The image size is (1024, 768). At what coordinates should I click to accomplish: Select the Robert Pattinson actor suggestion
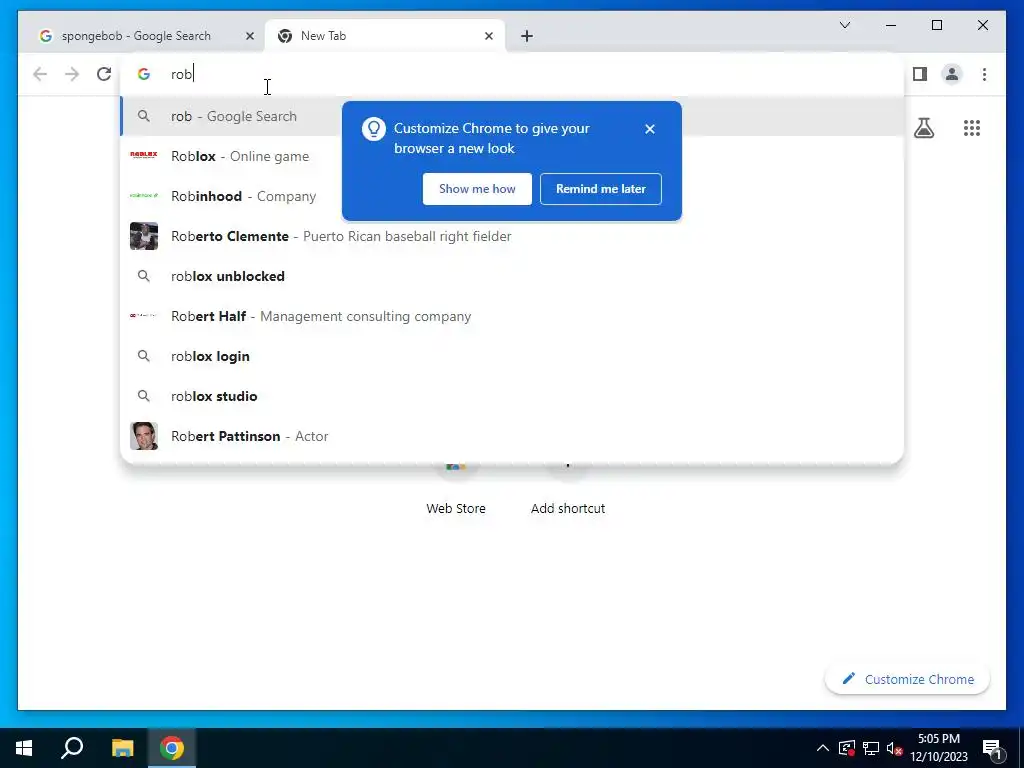point(513,436)
